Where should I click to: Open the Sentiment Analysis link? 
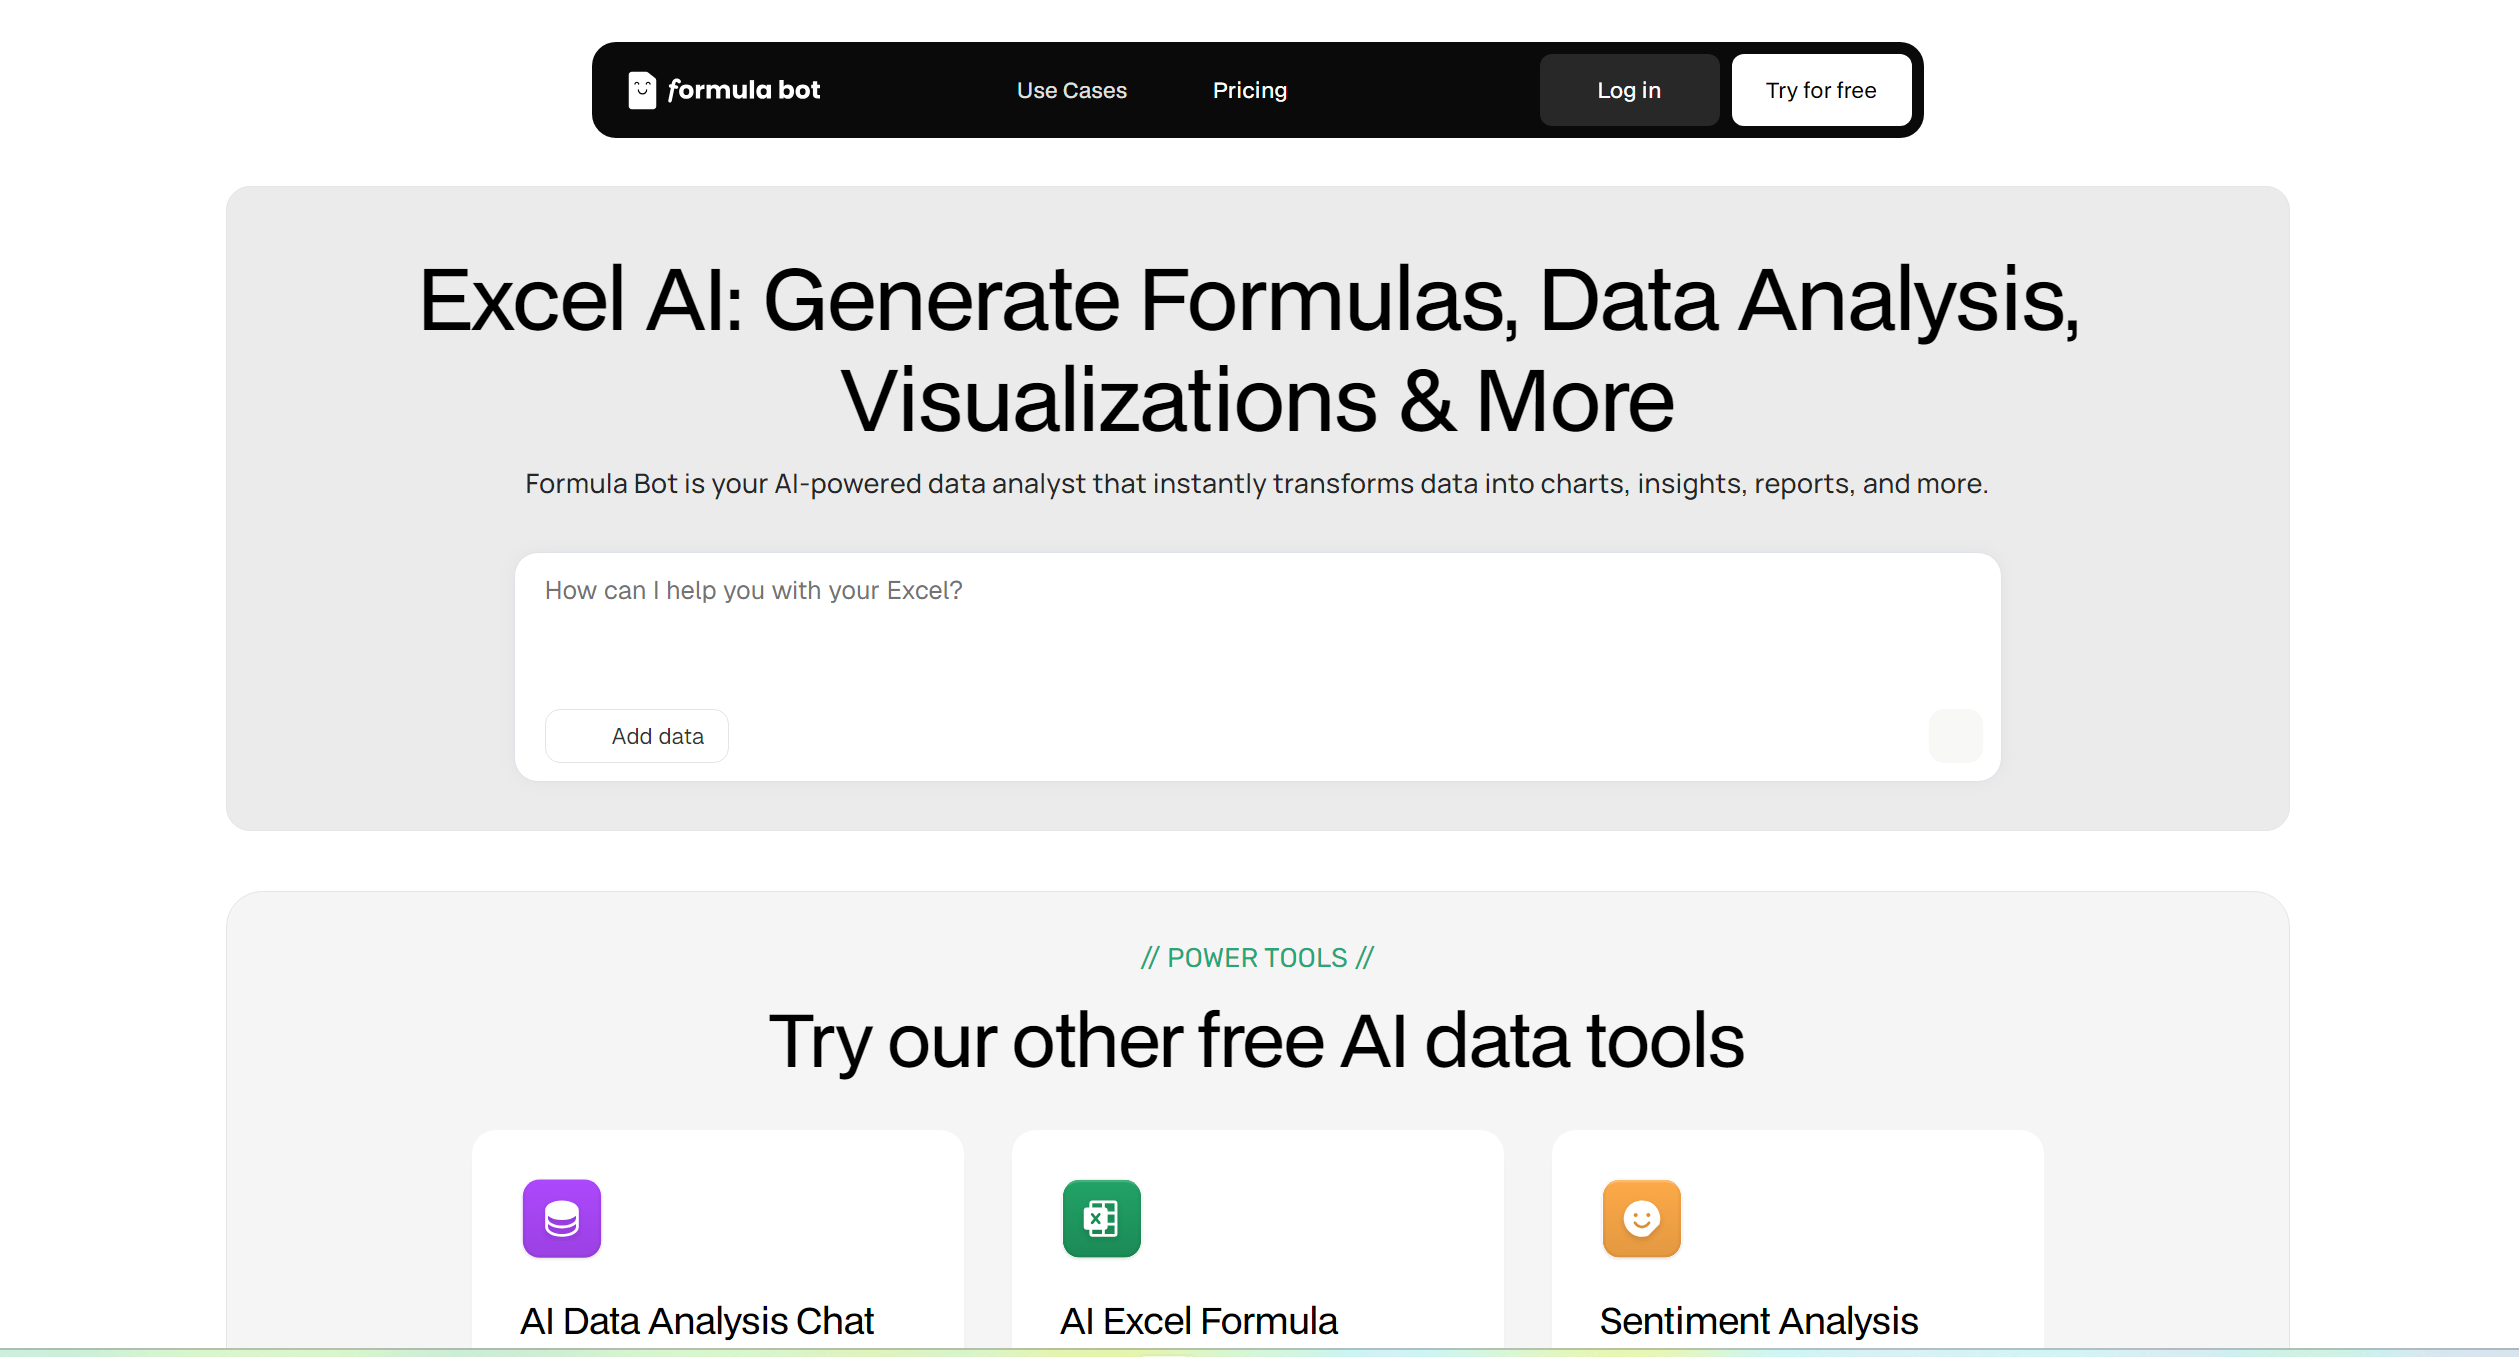pyautogui.click(x=1760, y=1319)
